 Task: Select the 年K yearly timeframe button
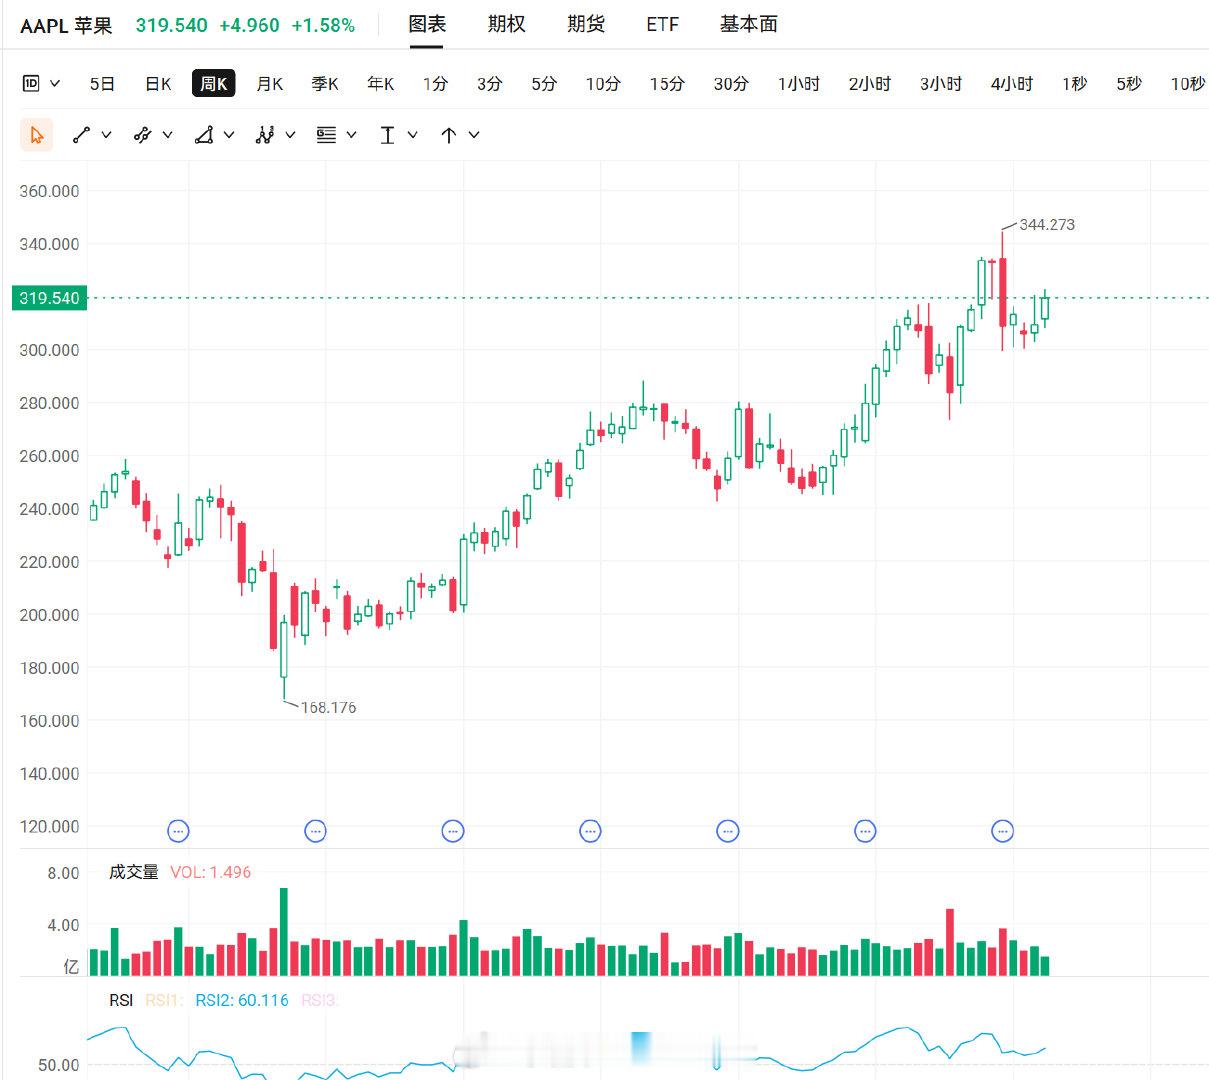(381, 84)
